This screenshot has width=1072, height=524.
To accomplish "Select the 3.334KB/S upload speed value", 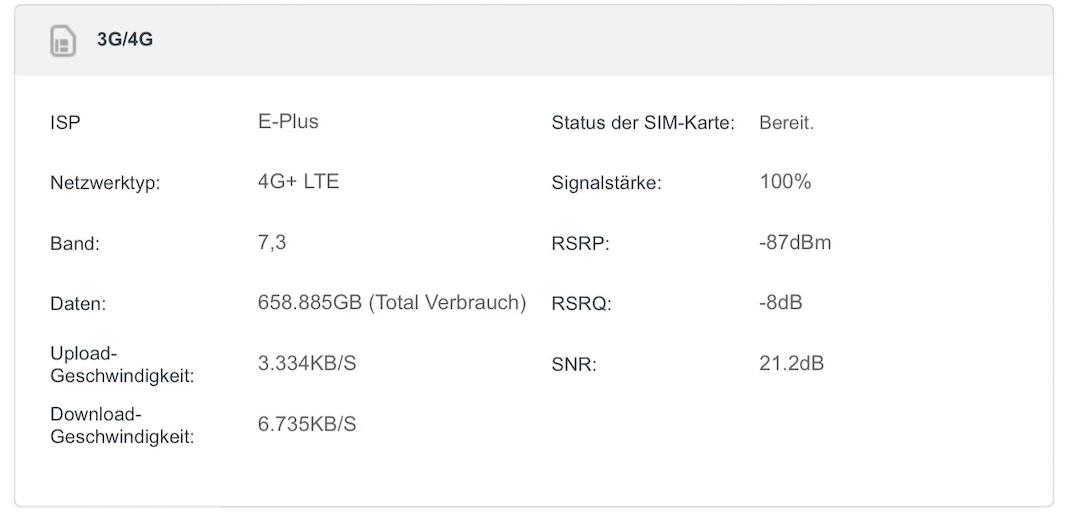I will coord(307,364).
